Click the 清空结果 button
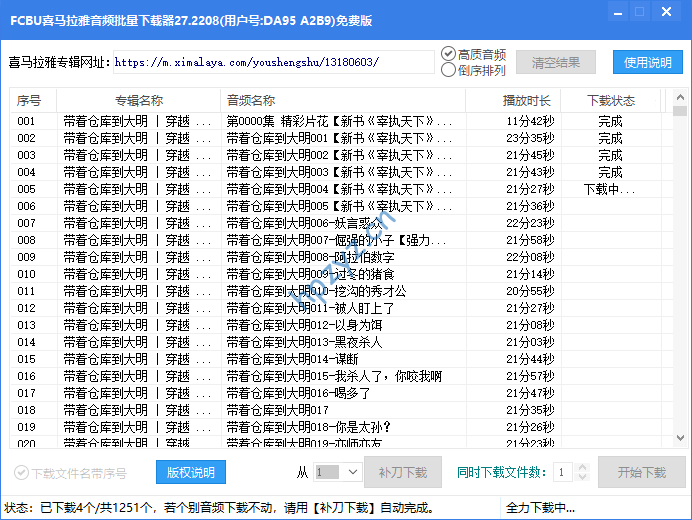The image size is (692, 520). [556, 62]
